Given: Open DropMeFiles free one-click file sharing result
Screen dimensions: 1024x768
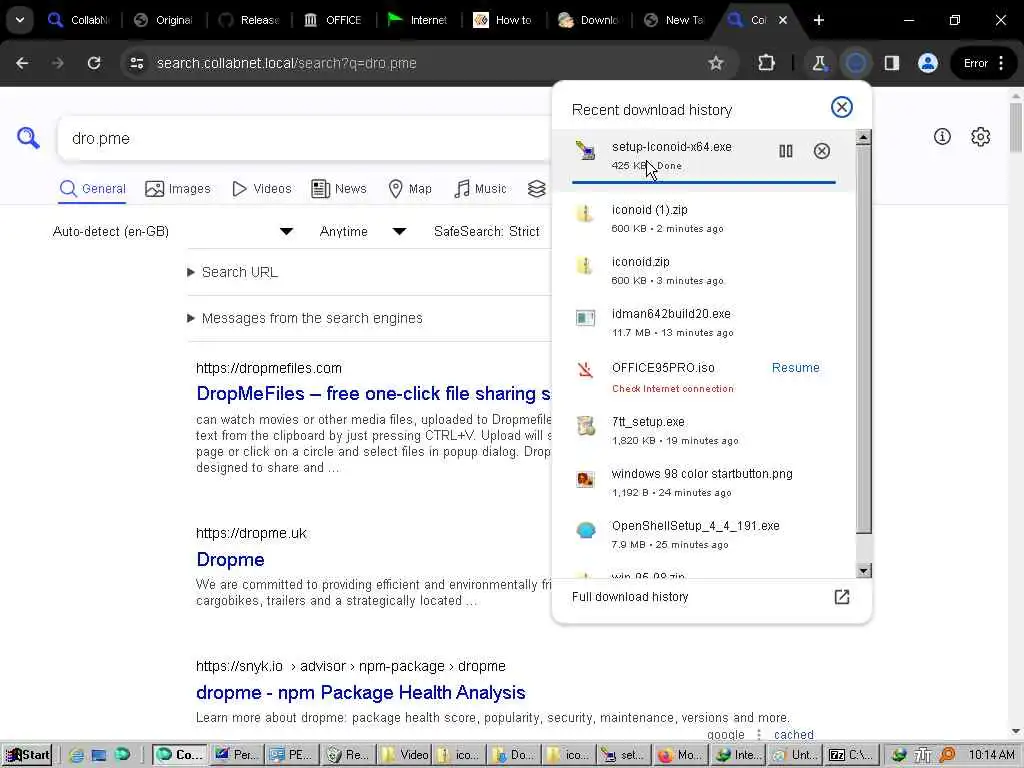Looking at the screenshot, I should 373,394.
